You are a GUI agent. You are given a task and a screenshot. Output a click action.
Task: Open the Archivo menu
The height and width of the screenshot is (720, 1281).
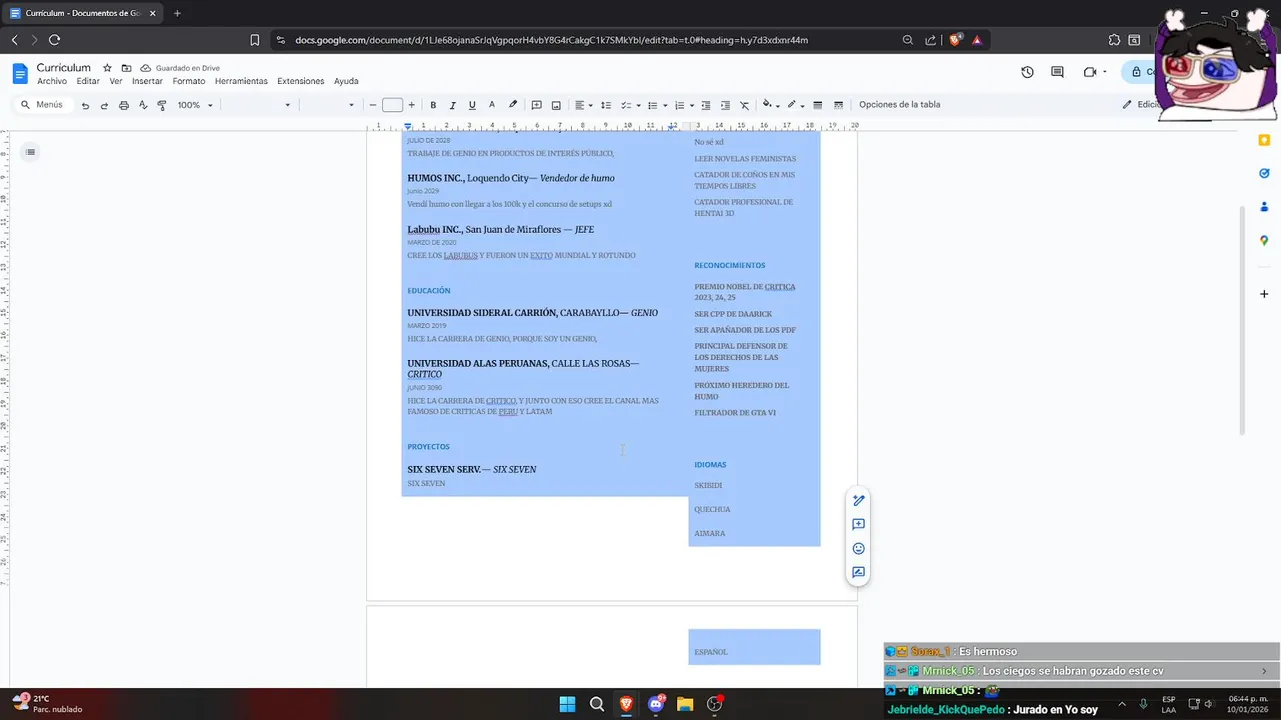click(x=52, y=81)
